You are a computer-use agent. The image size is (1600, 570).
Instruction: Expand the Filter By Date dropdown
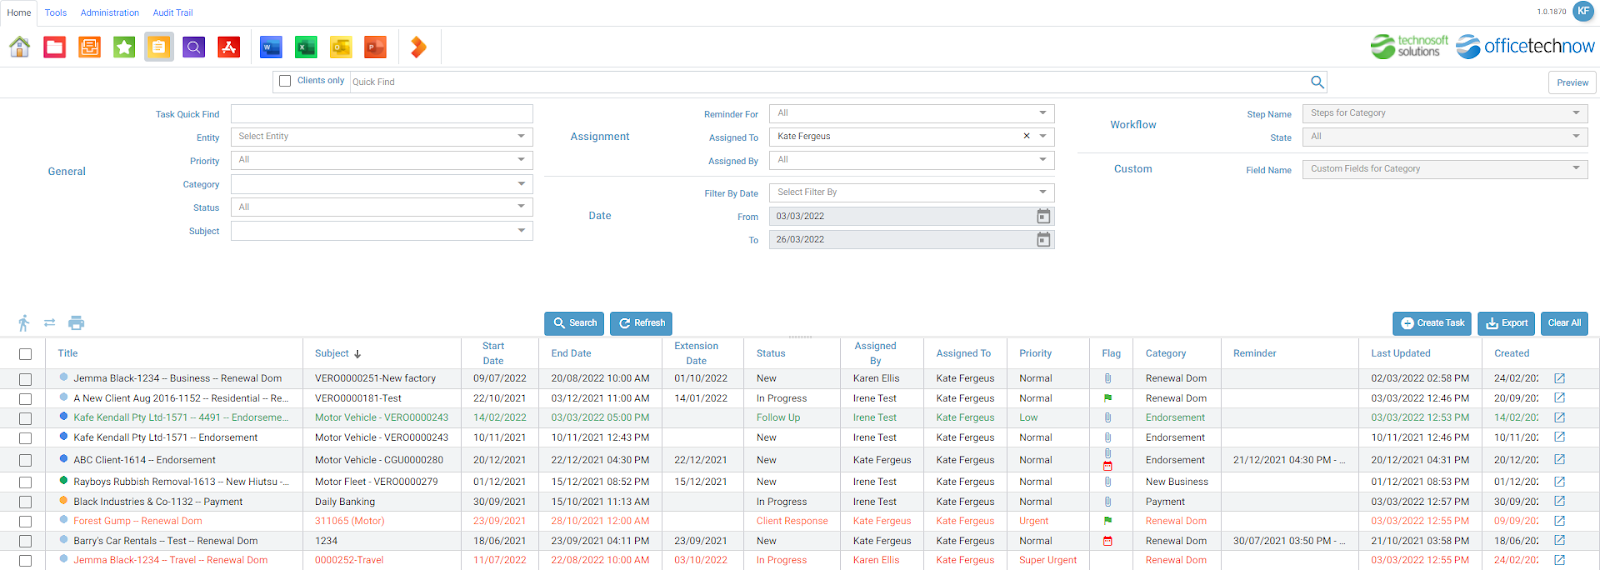[1043, 192]
